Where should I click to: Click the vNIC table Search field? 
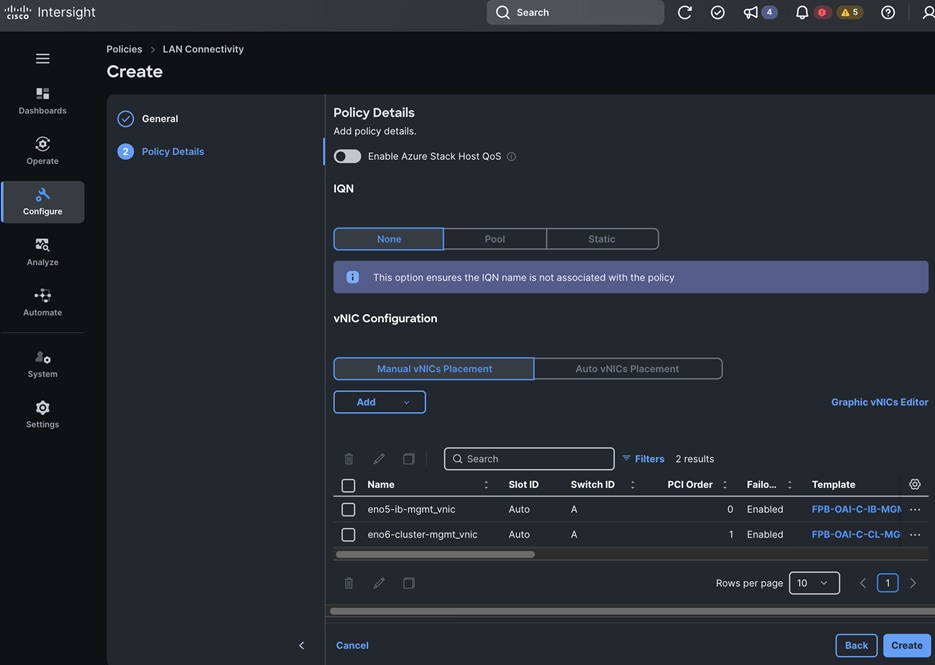click(529, 459)
